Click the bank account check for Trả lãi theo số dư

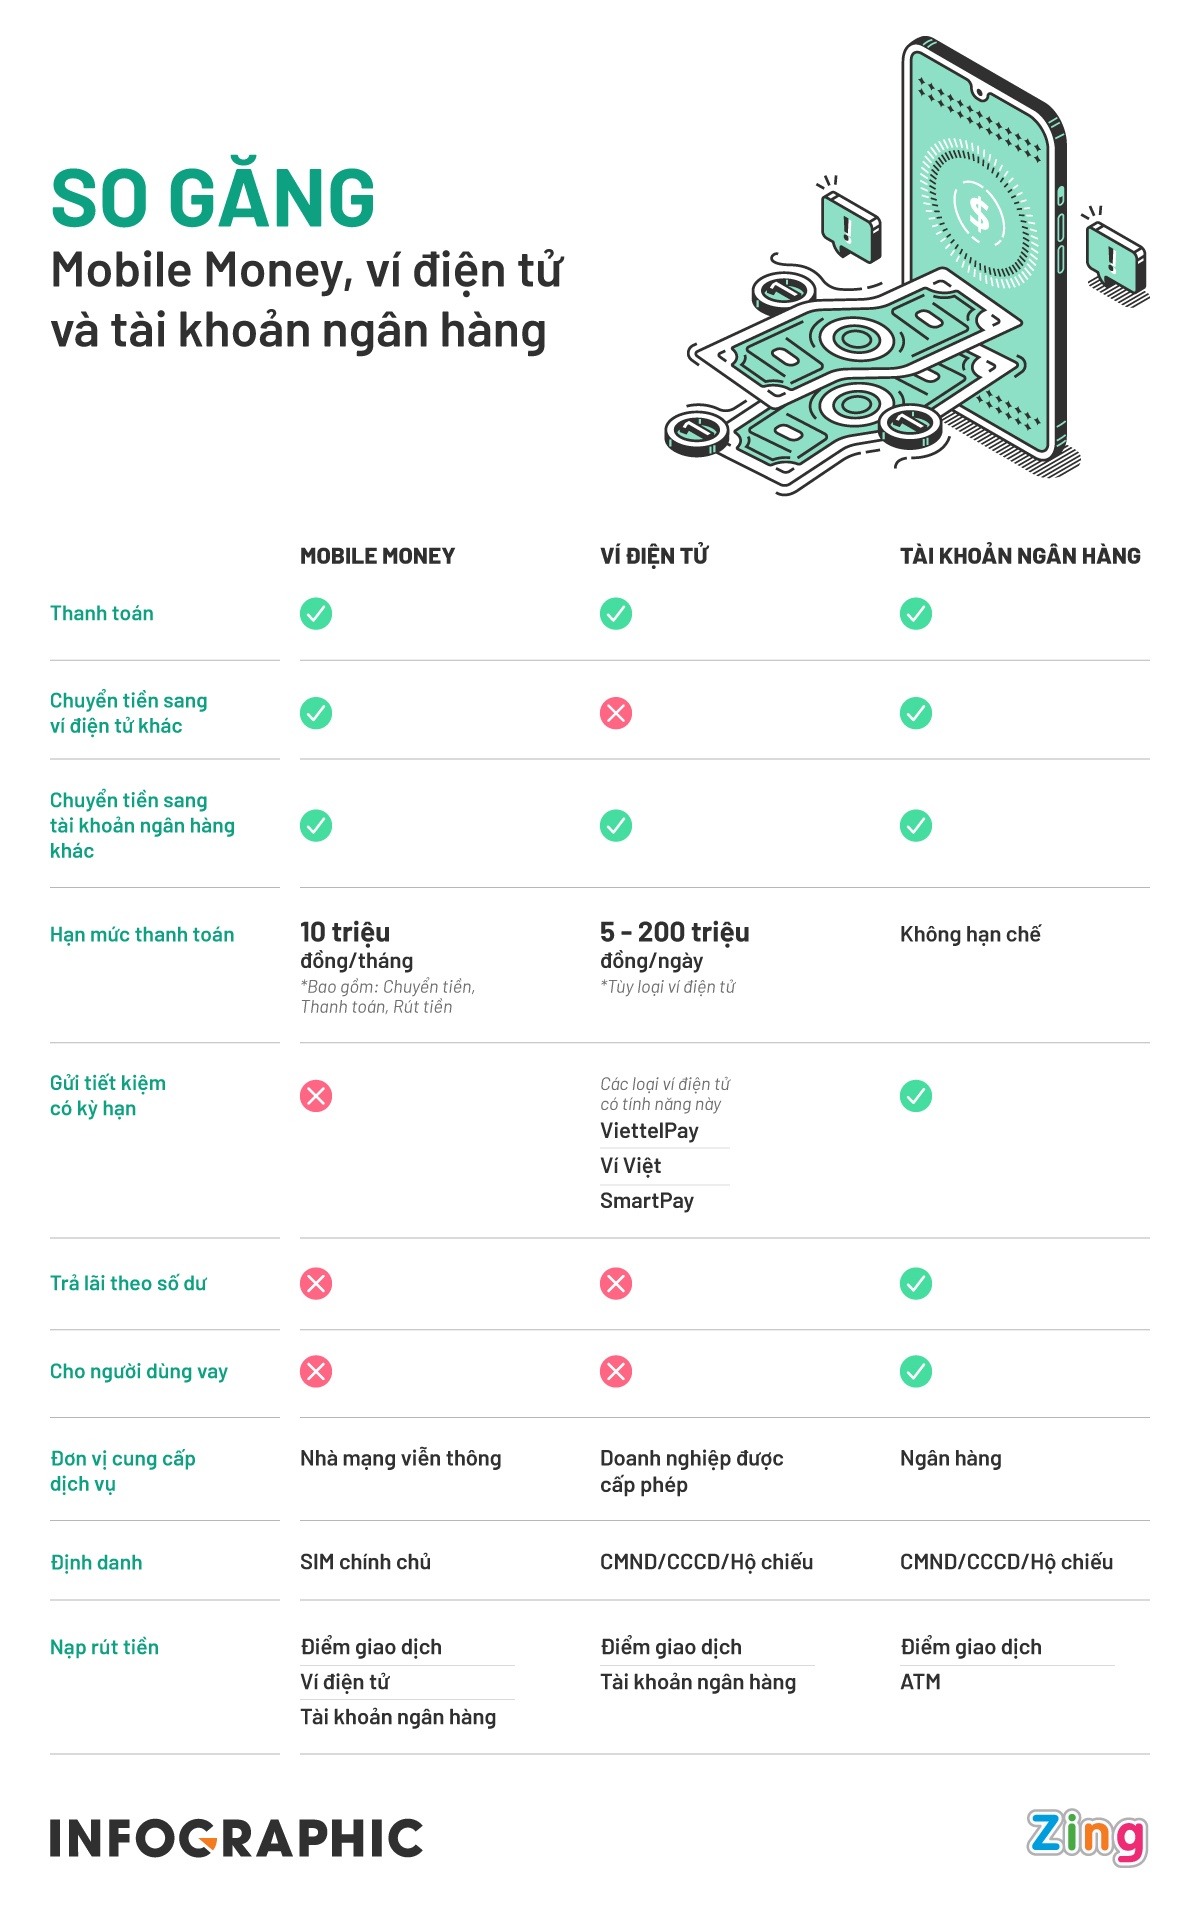[916, 1283]
